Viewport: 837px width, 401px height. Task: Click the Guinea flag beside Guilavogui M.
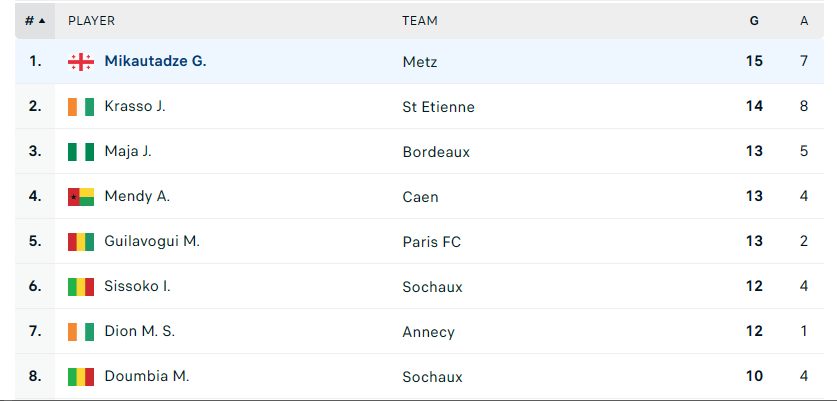coord(81,242)
